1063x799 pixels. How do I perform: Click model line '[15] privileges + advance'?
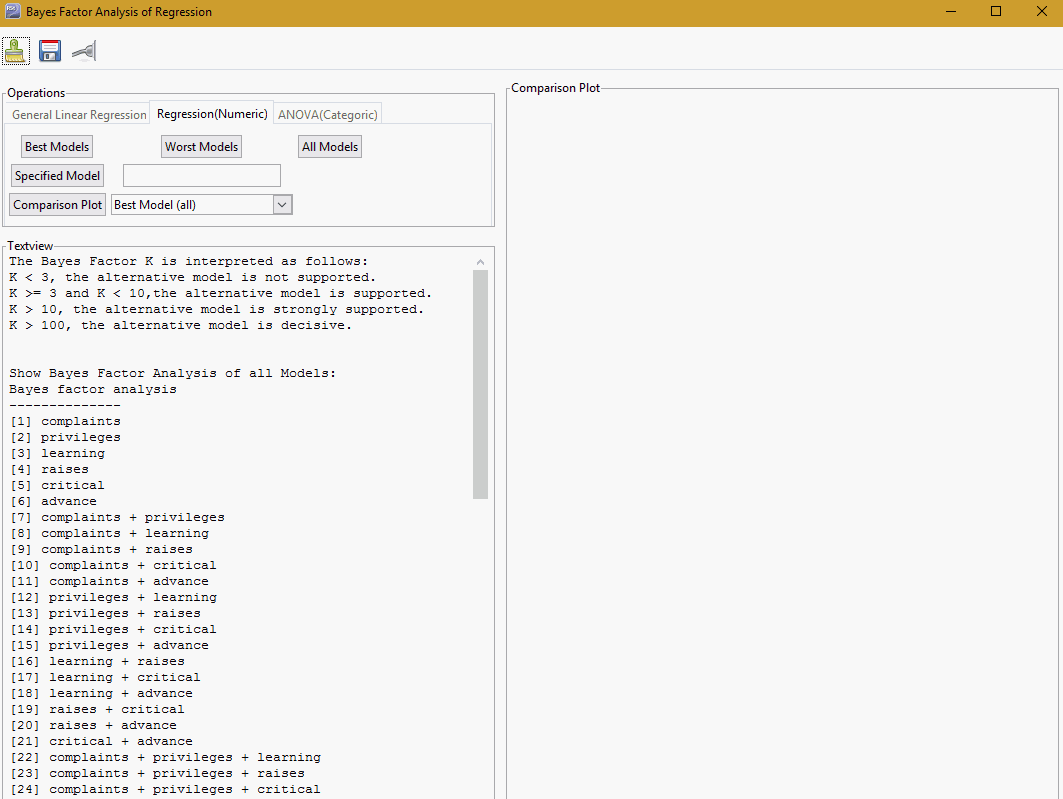pos(109,646)
